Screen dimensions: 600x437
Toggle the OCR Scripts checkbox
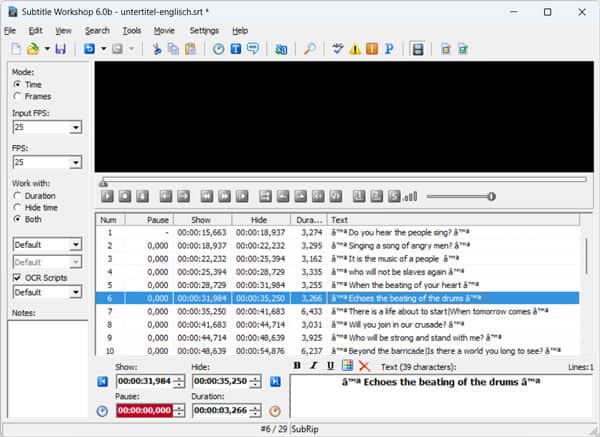[x=17, y=277]
